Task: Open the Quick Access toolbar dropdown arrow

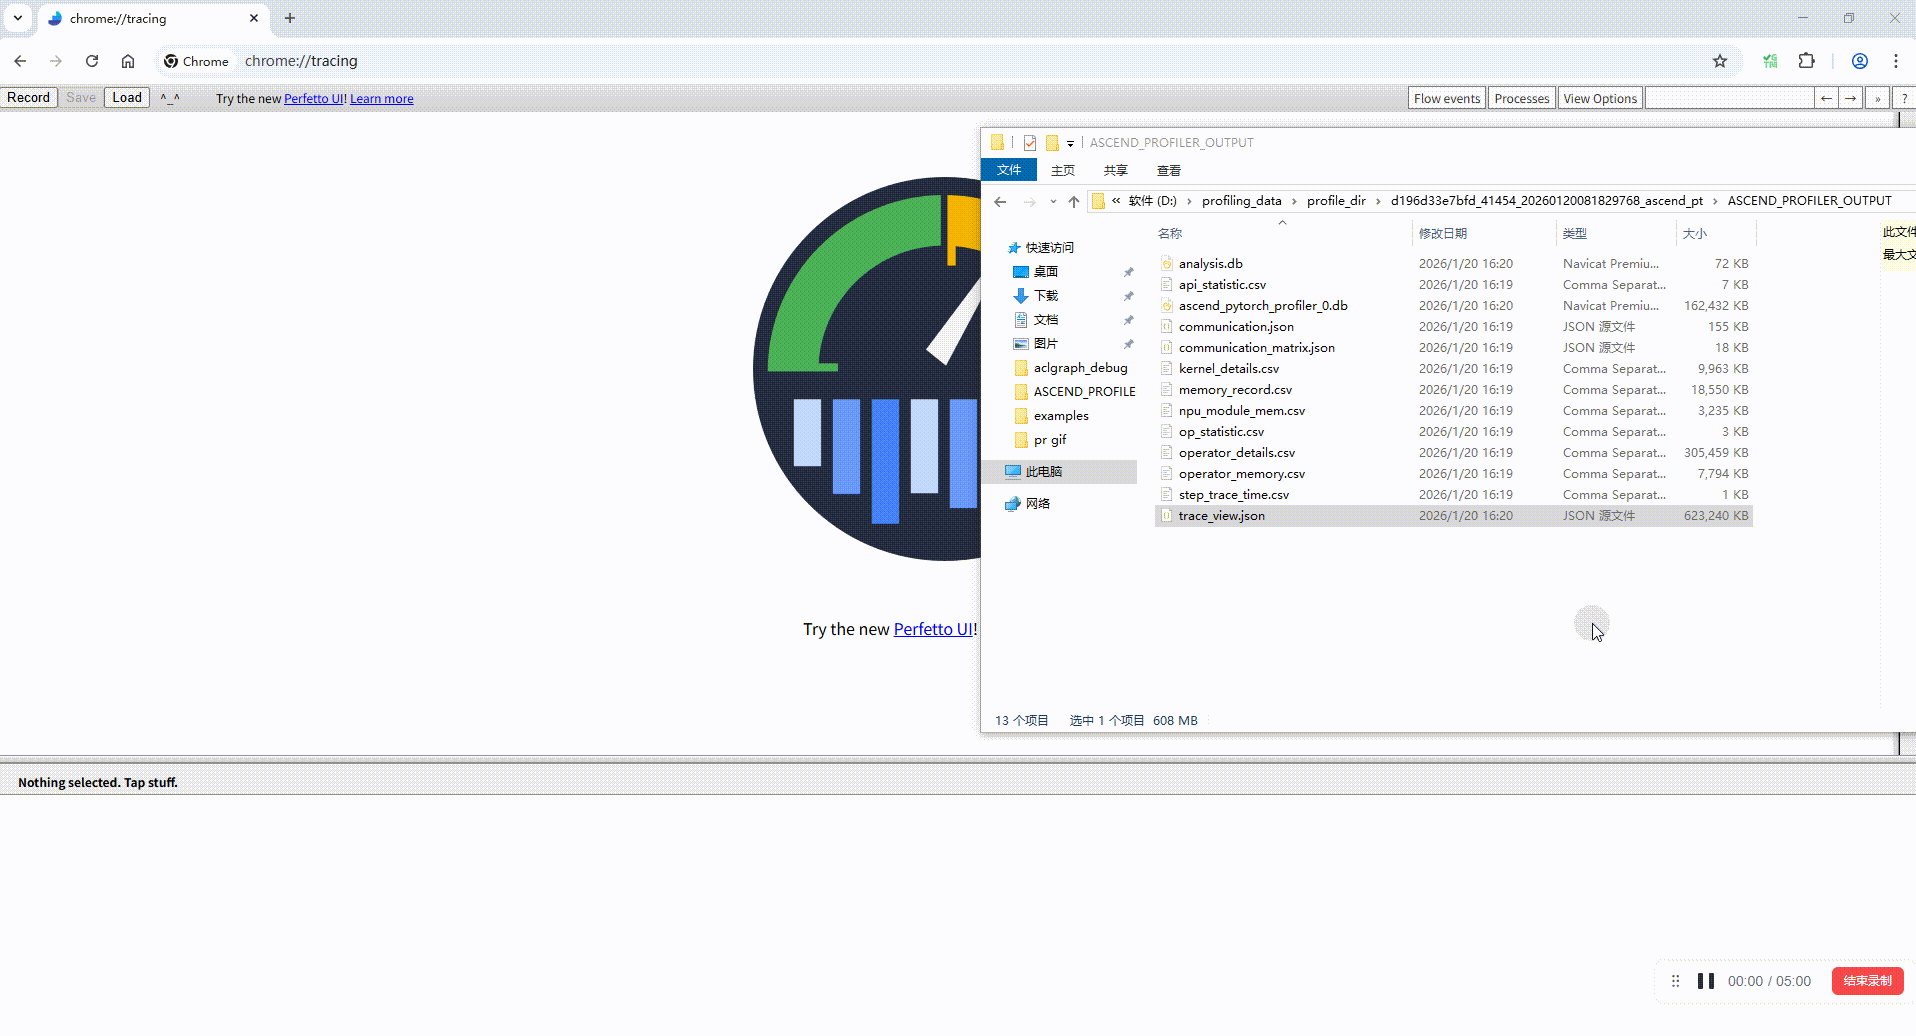Action: click(x=1070, y=143)
